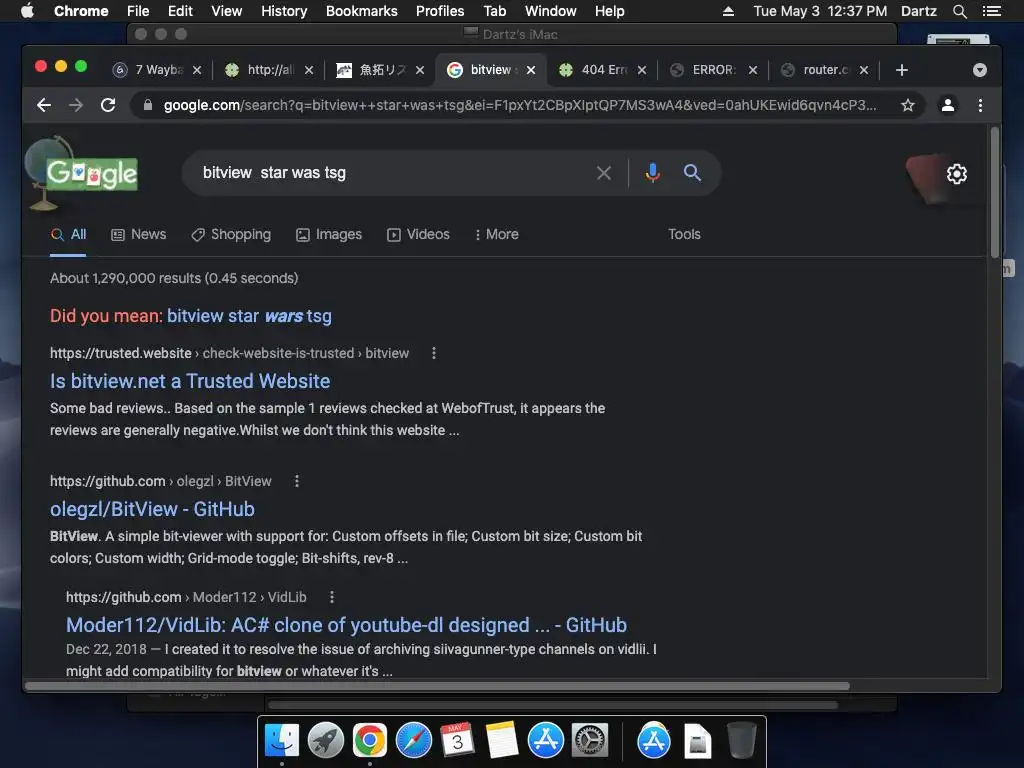This screenshot has width=1024, height=768.
Task: Click the google.com address bar
Action: [519, 105]
